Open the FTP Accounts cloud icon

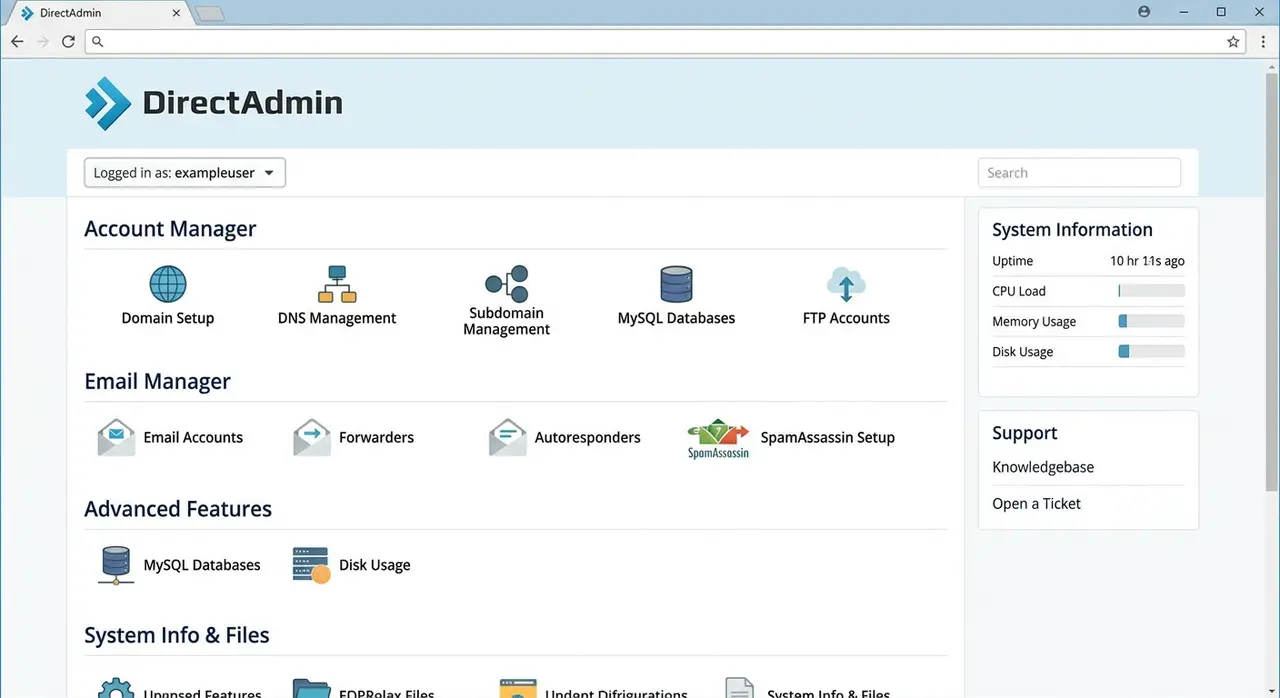tap(846, 284)
